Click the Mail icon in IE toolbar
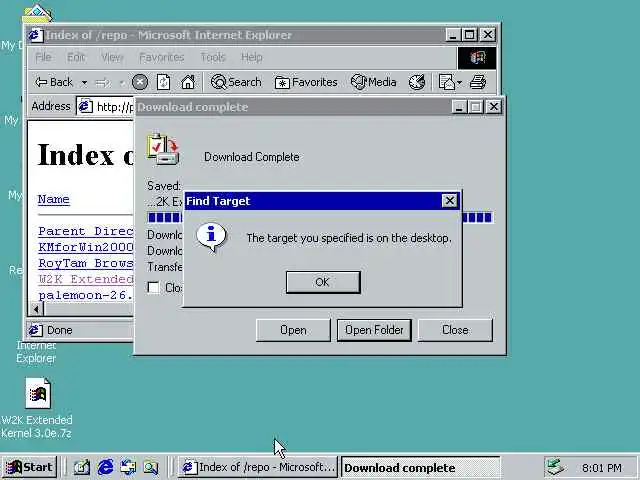 pyautogui.click(x=446, y=82)
